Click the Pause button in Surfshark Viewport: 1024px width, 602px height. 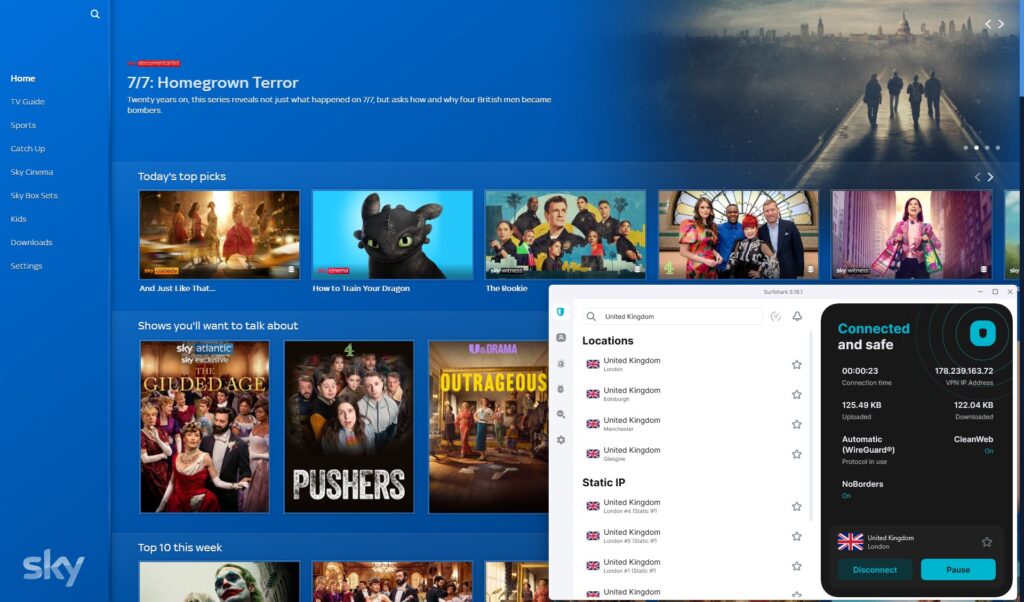[958, 569]
